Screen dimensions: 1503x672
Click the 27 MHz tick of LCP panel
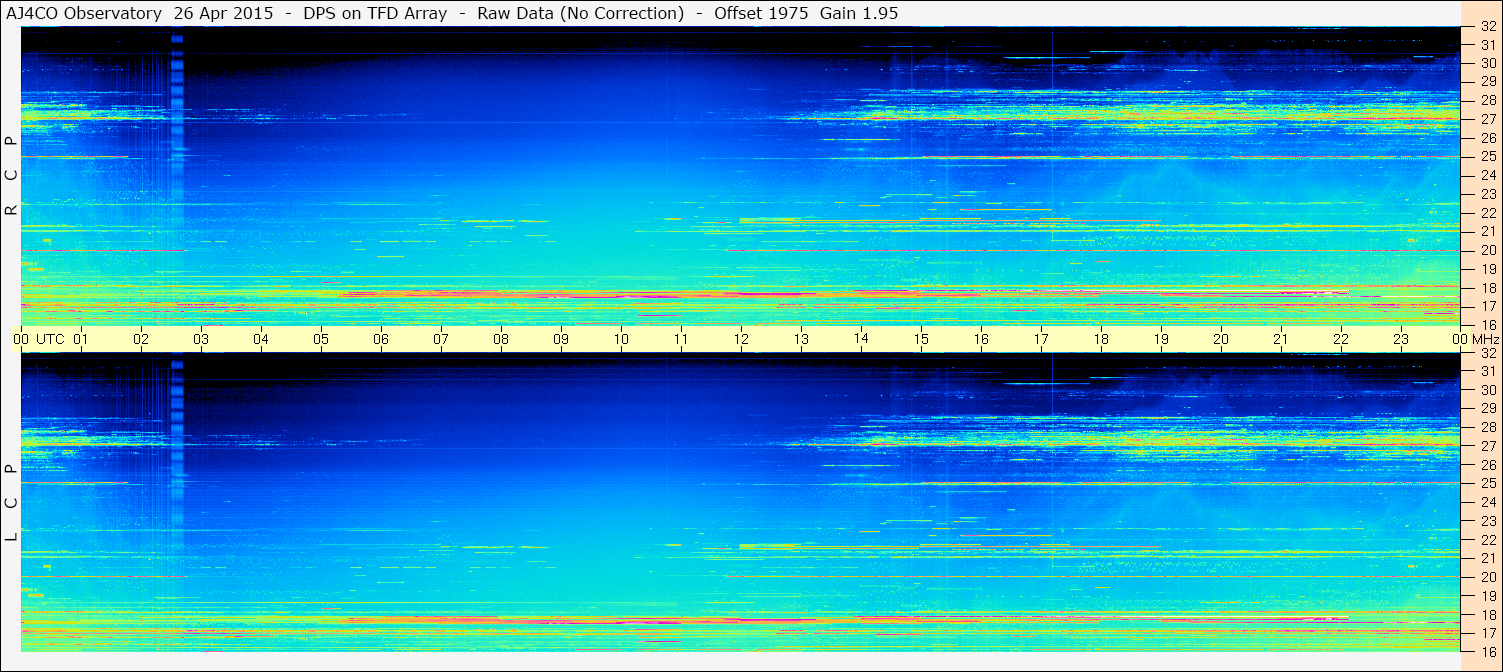(1487, 446)
